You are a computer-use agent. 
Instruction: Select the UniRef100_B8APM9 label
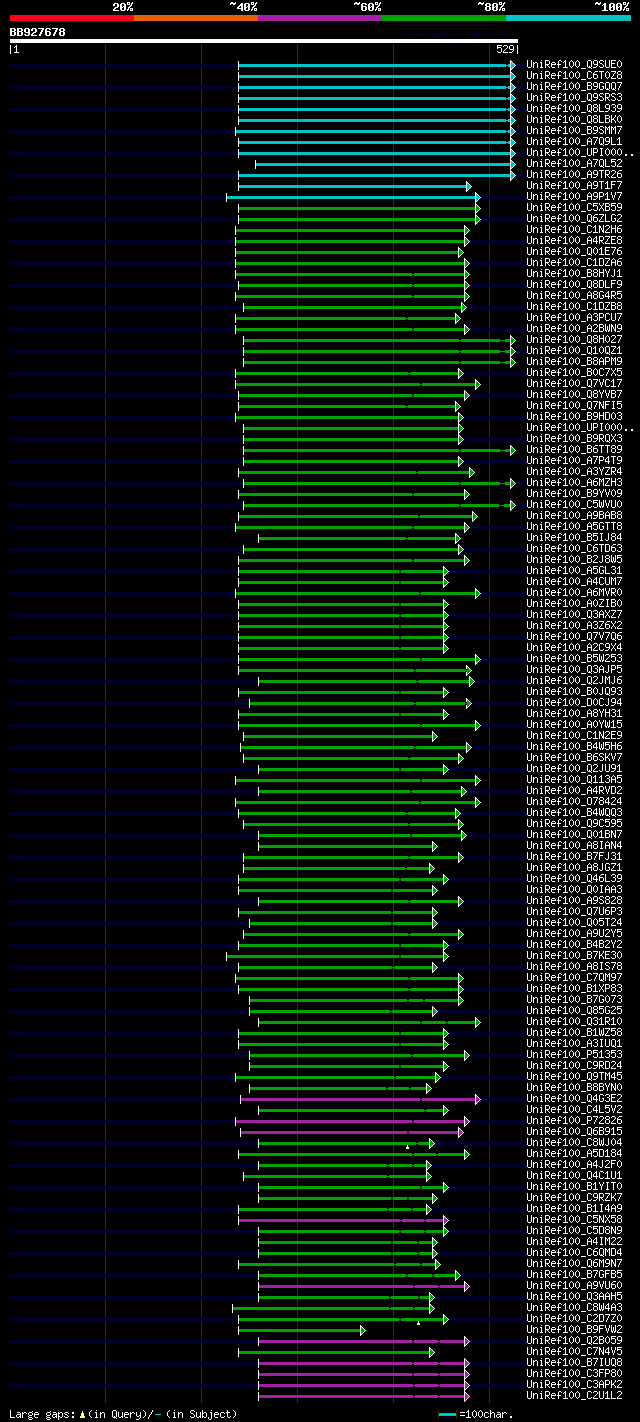(574, 362)
